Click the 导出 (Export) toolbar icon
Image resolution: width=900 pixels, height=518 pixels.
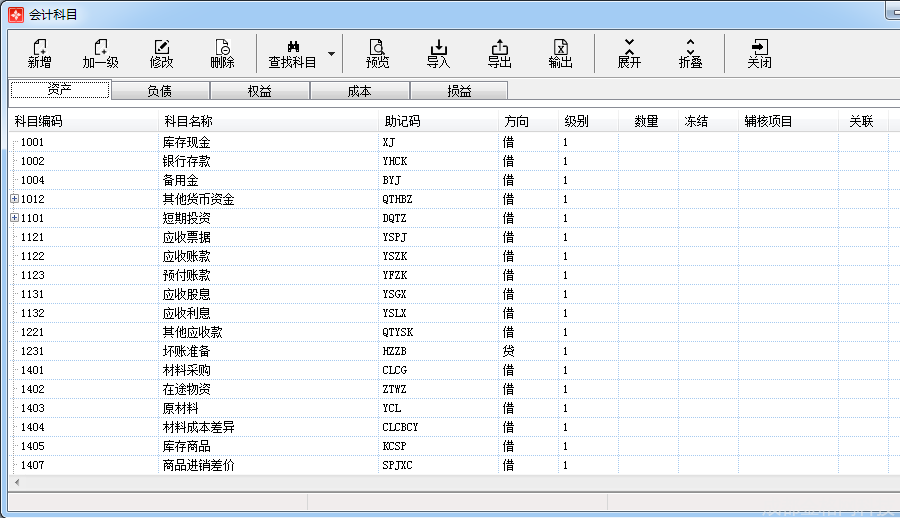pyautogui.click(x=500, y=48)
